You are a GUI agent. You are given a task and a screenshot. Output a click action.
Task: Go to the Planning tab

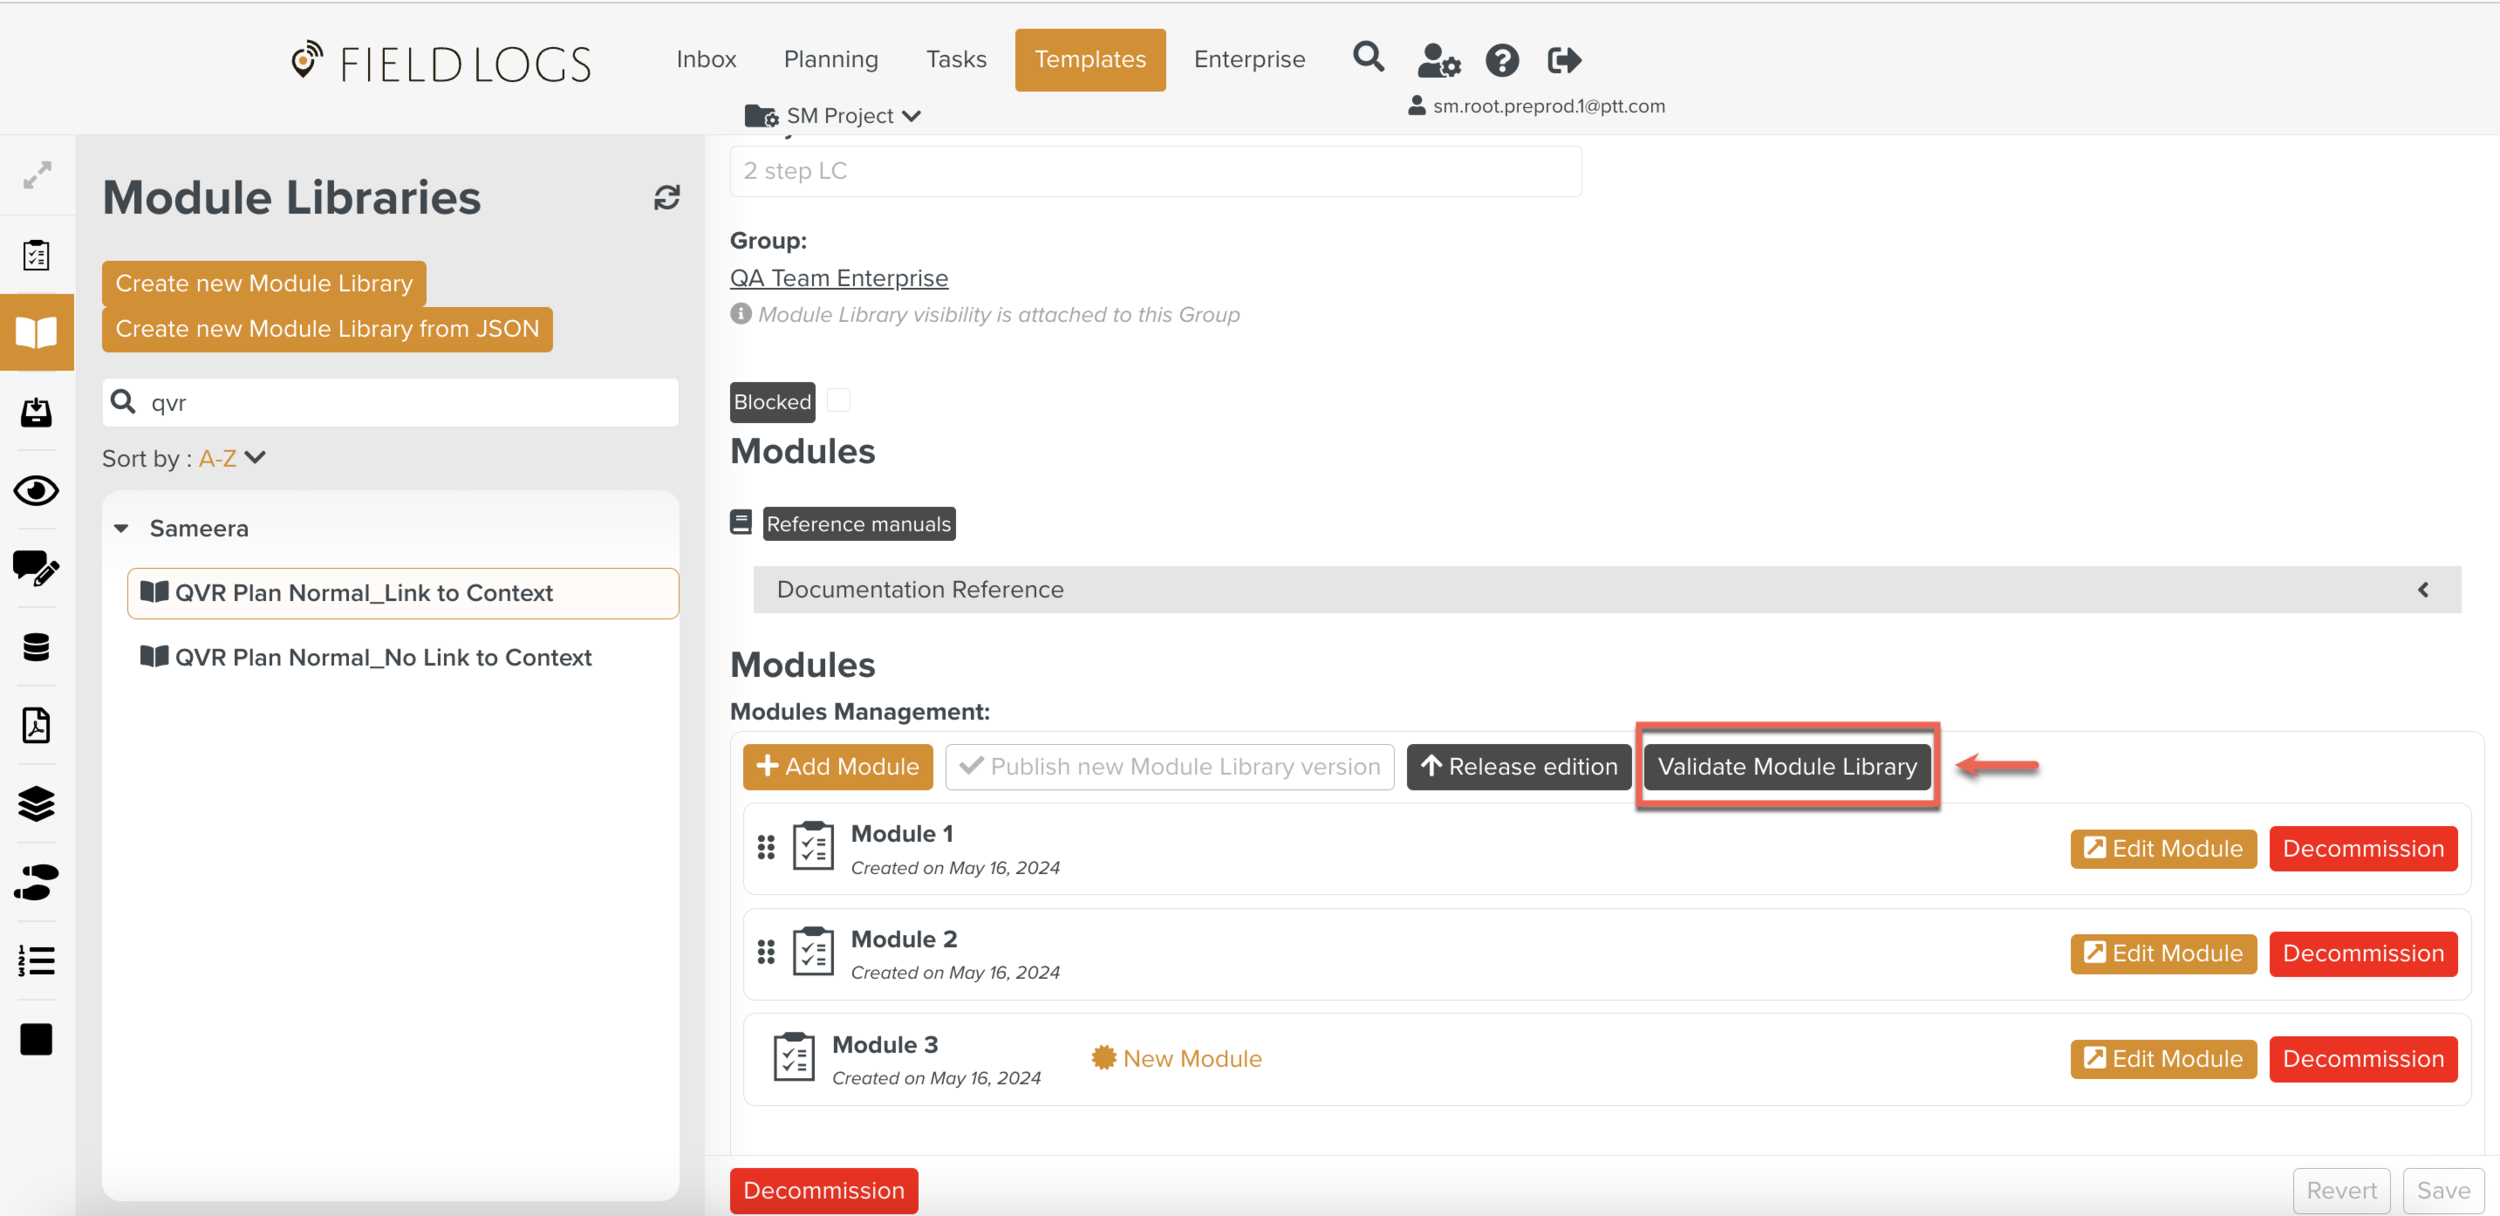[831, 60]
